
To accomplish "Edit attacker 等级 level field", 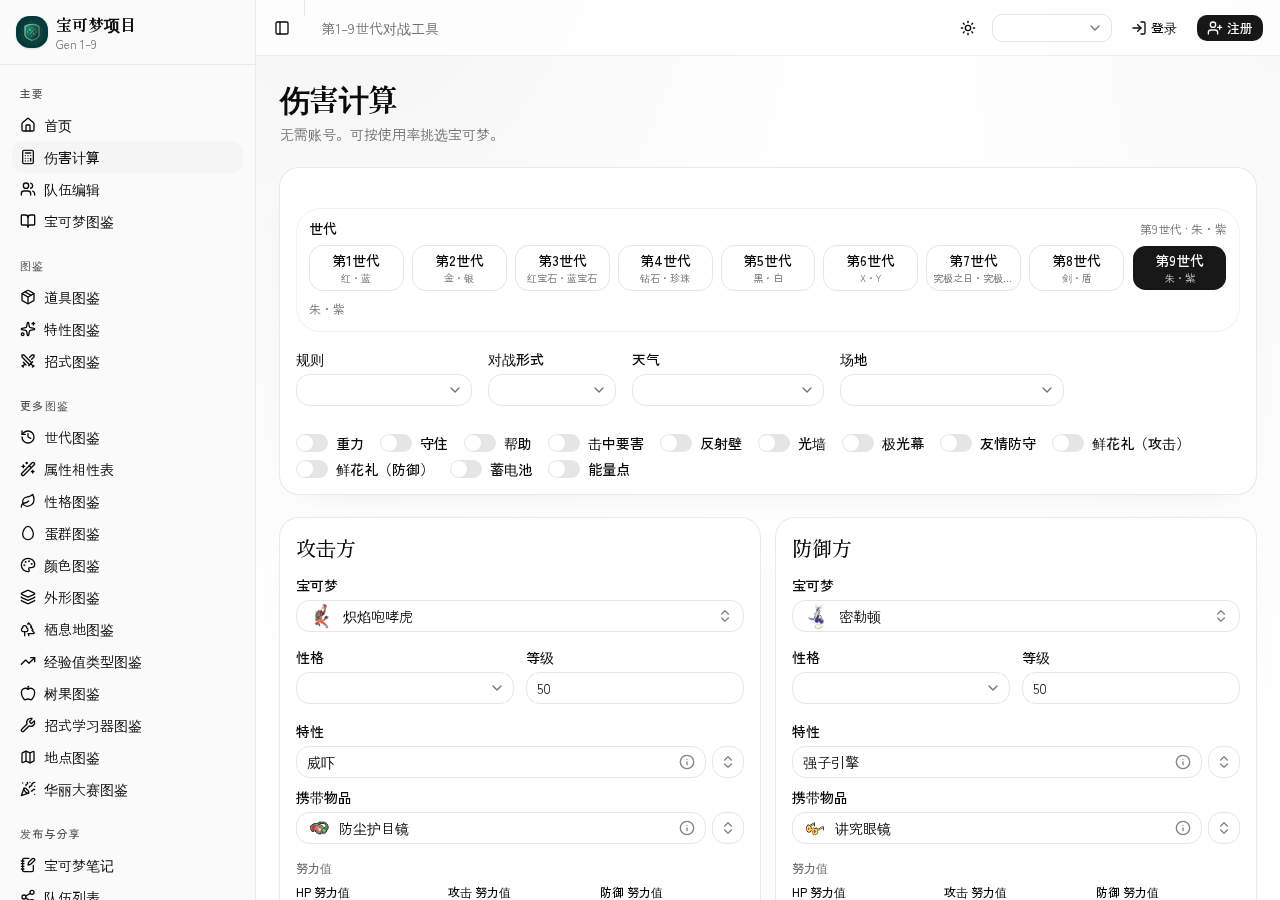I will pos(635,688).
